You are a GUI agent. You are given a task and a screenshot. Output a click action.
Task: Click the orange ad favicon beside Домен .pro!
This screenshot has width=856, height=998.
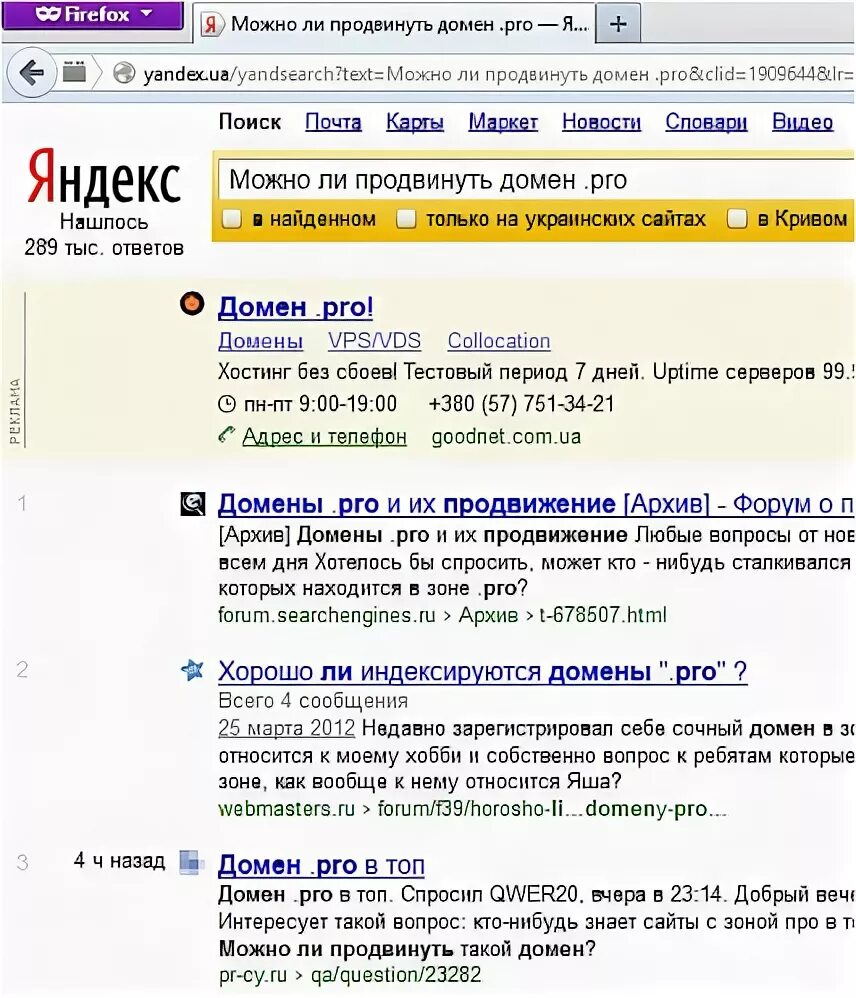coord(192,303)
